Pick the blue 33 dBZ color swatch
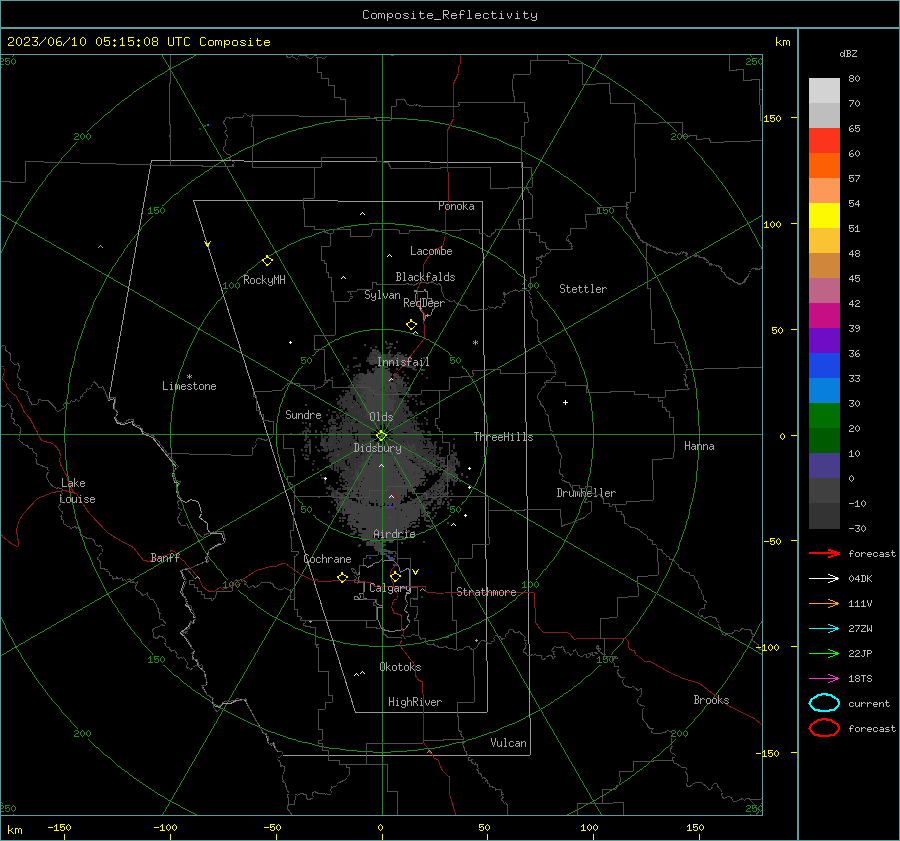 tap(824, 365)
